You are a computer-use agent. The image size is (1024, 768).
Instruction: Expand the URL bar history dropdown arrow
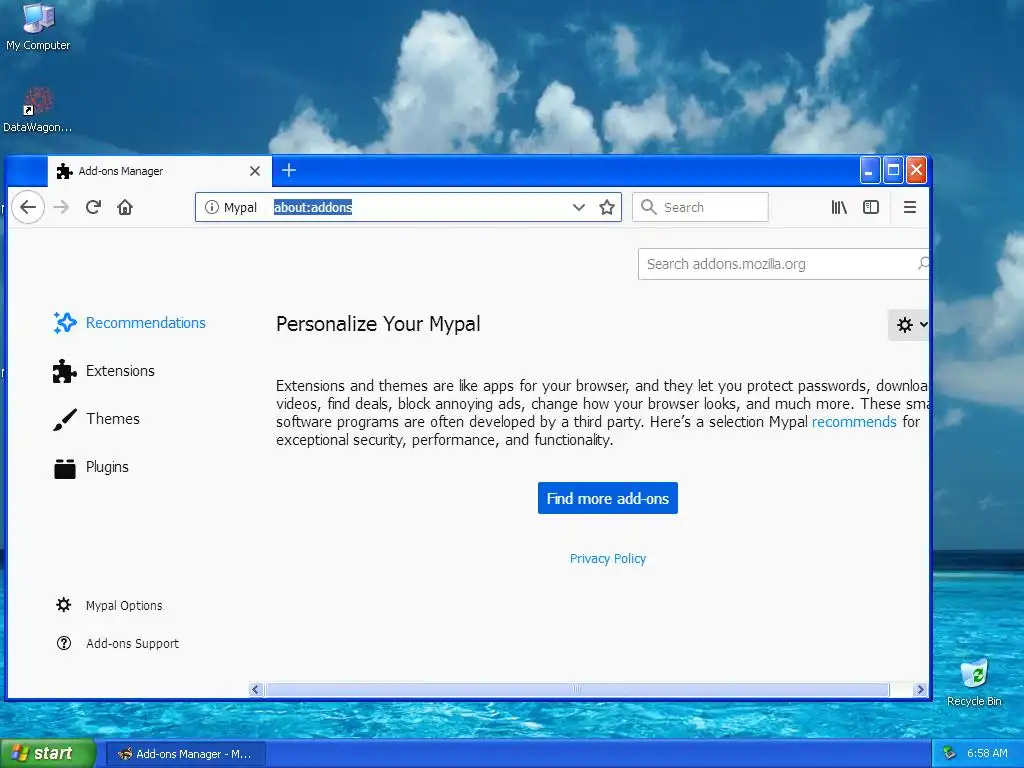tap(578, 207)
